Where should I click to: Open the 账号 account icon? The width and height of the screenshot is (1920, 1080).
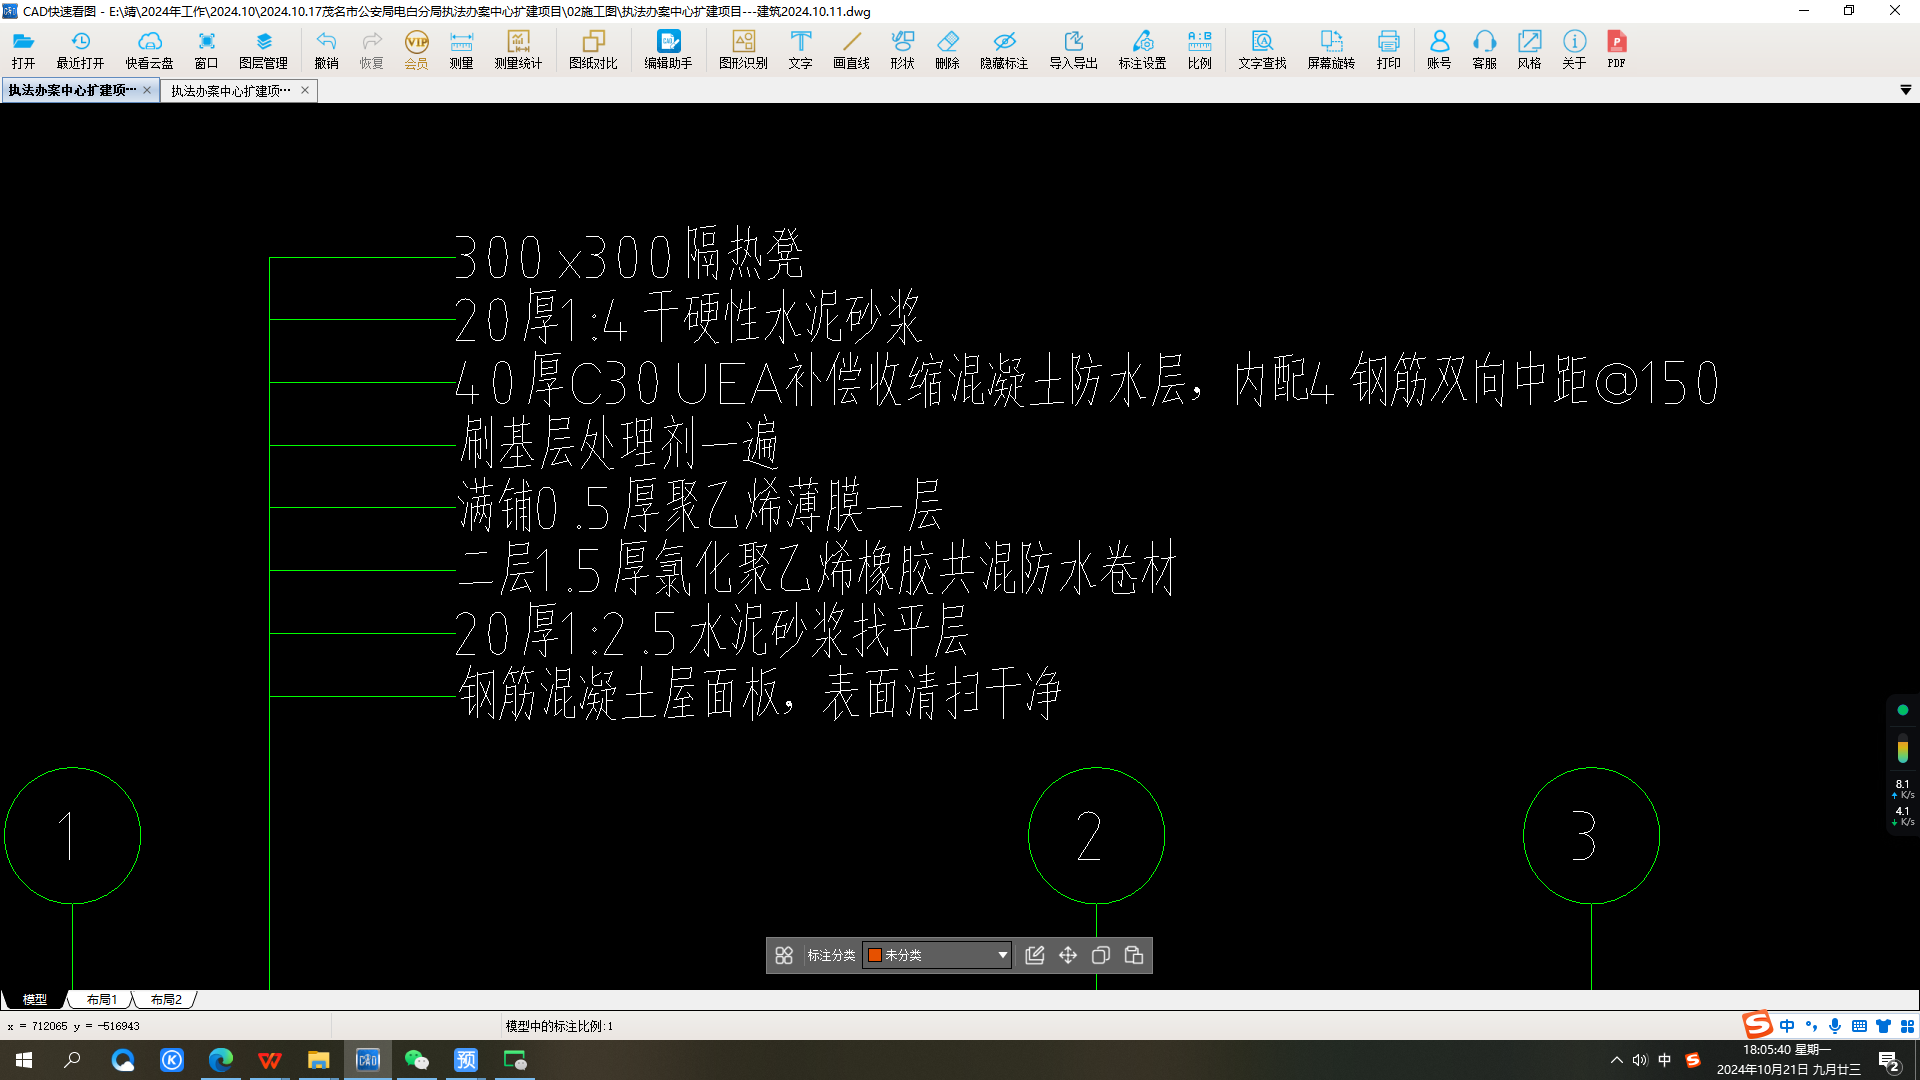1439,49
